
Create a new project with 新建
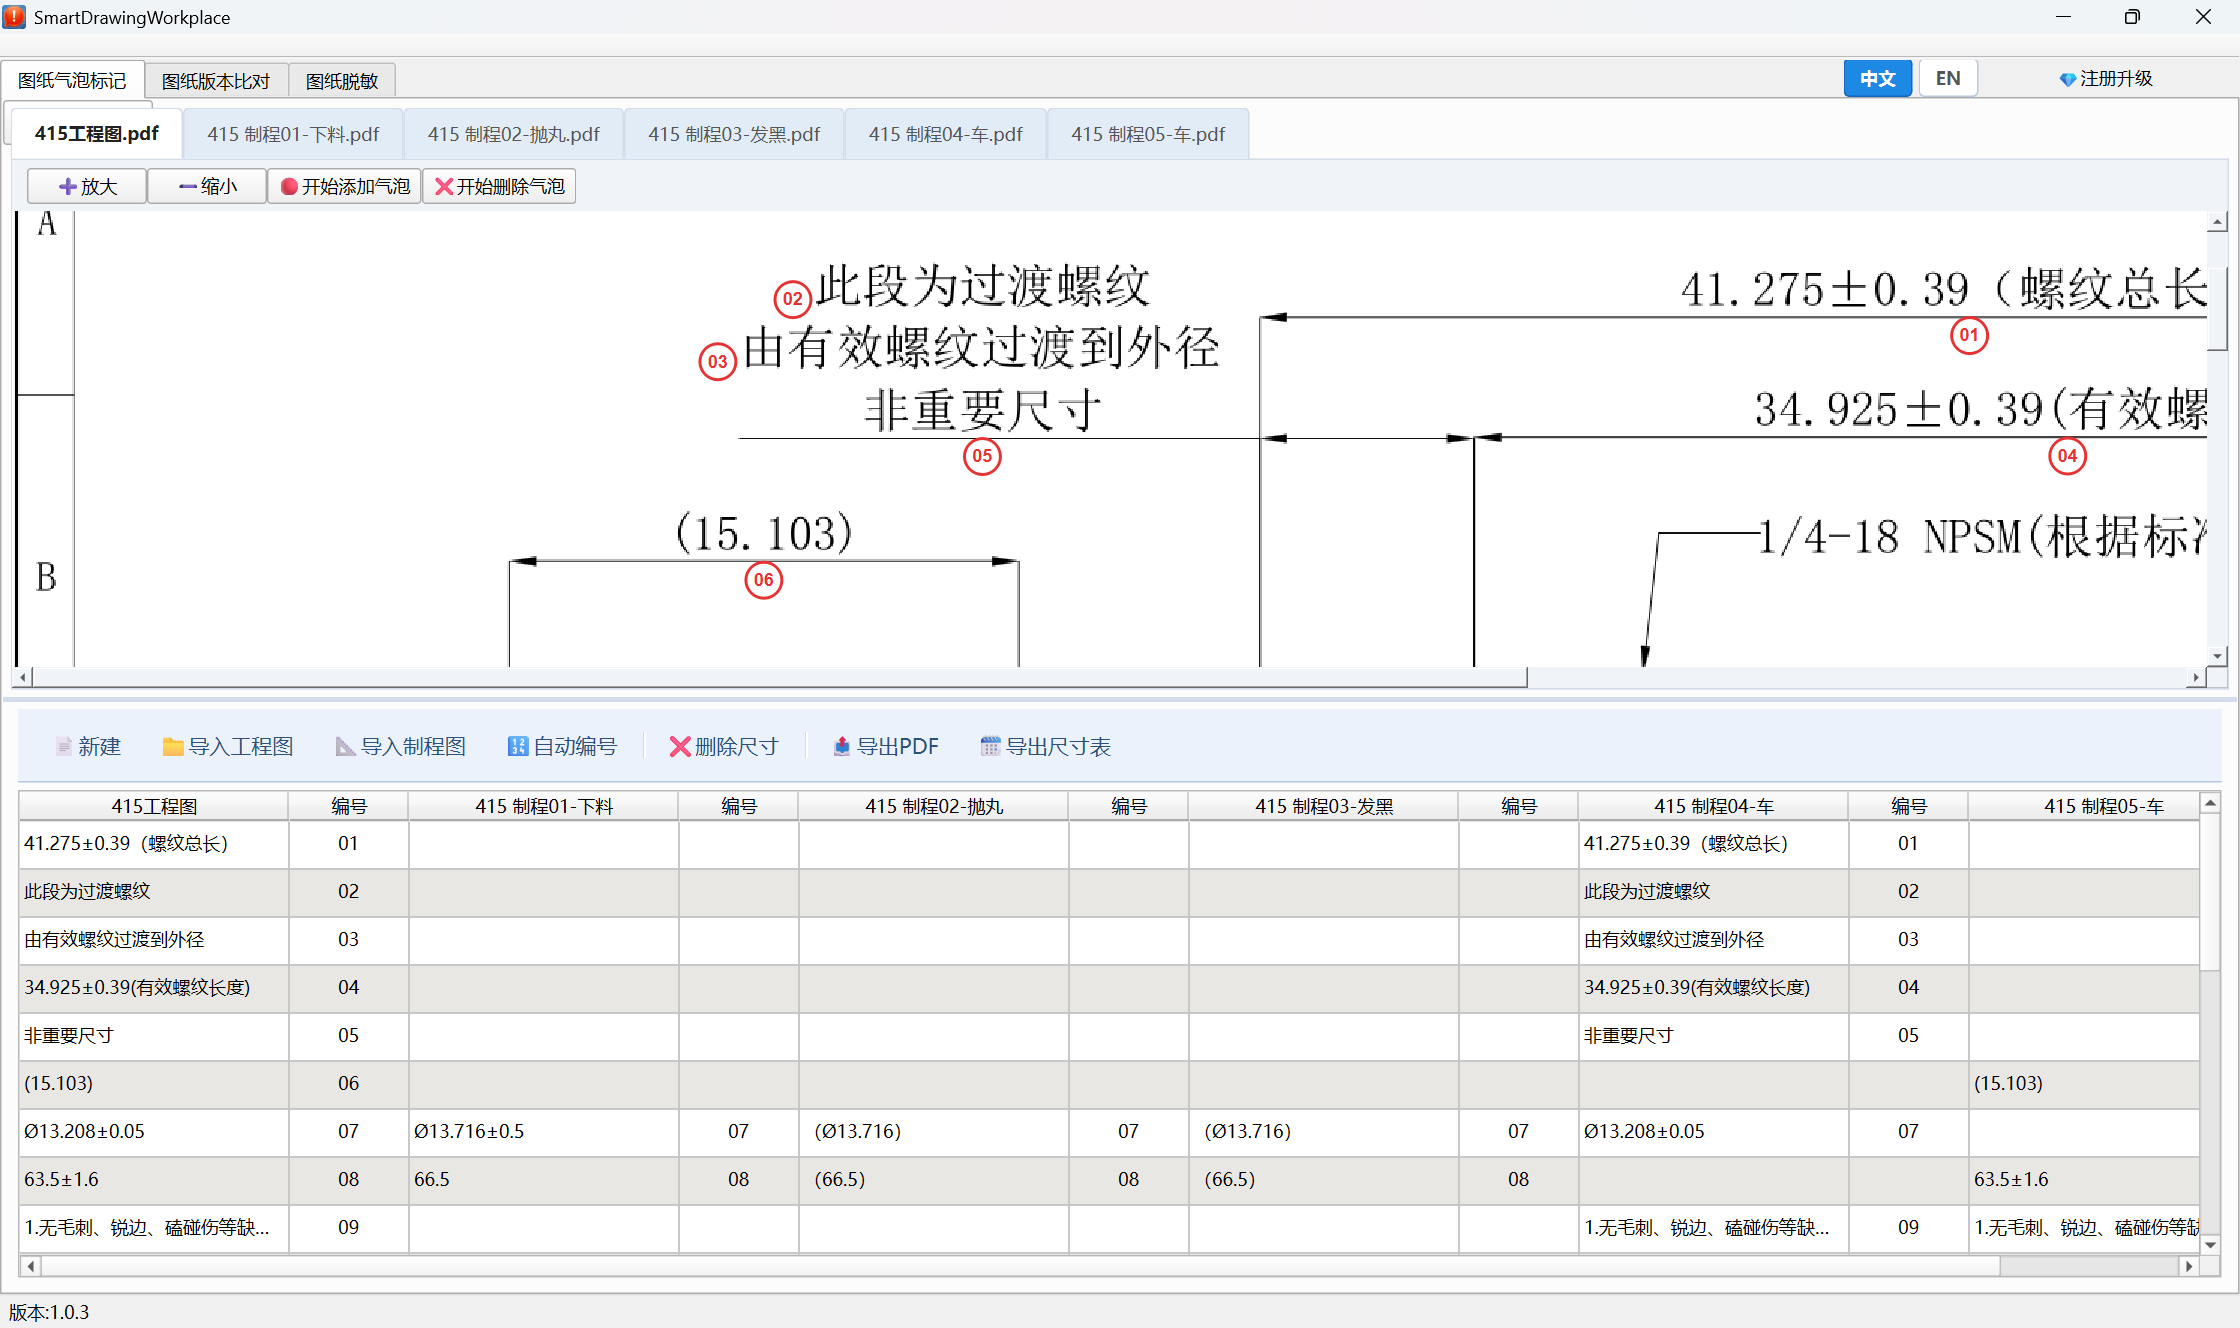tap(88, 746)
